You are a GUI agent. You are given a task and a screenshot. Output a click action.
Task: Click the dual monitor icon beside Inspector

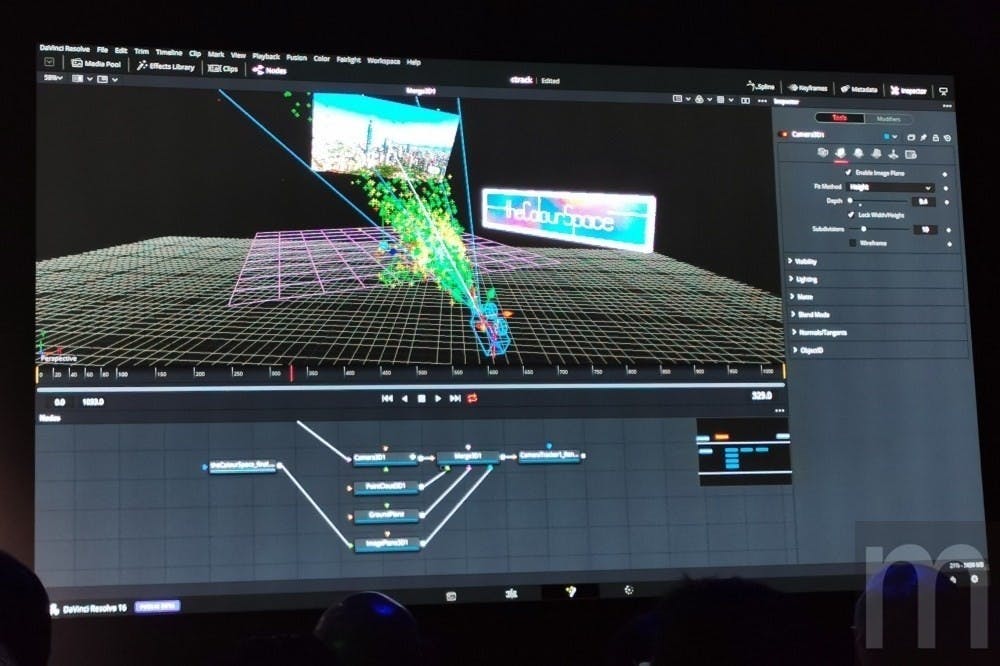click(943, 92)
